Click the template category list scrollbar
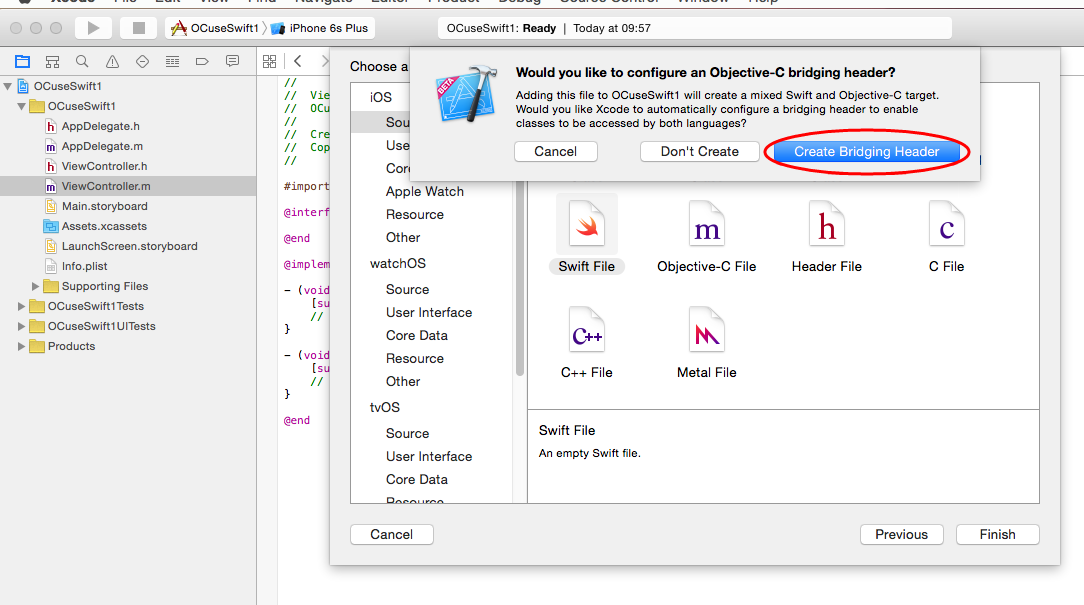Viewport: 1084px width, 605px height. 519,280
